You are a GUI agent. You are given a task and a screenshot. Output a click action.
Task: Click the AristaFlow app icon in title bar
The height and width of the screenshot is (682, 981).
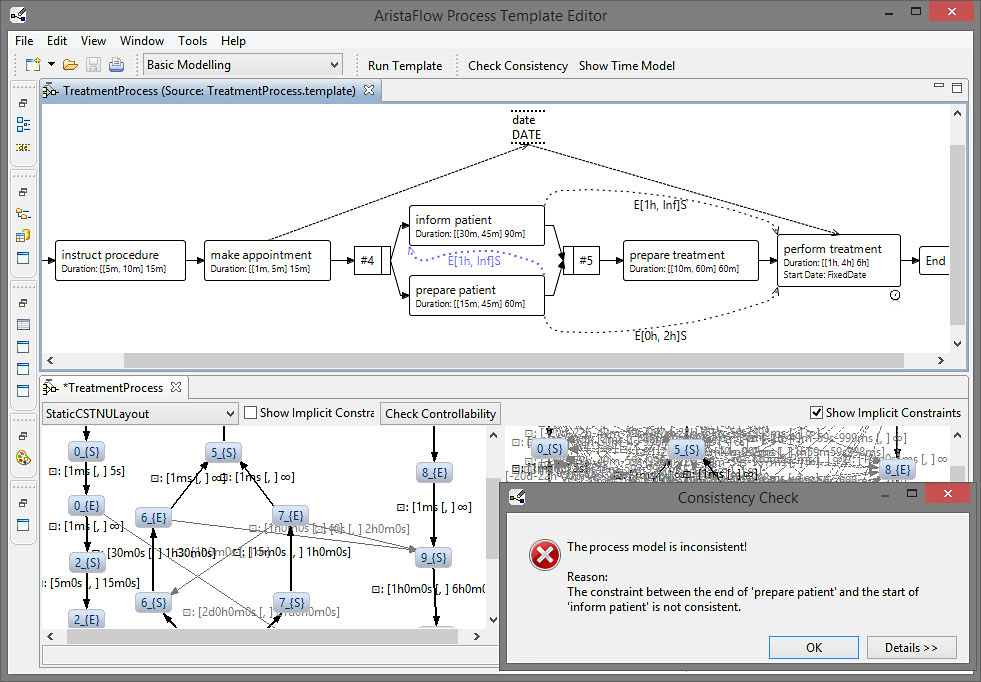click(x=18, y=14)
